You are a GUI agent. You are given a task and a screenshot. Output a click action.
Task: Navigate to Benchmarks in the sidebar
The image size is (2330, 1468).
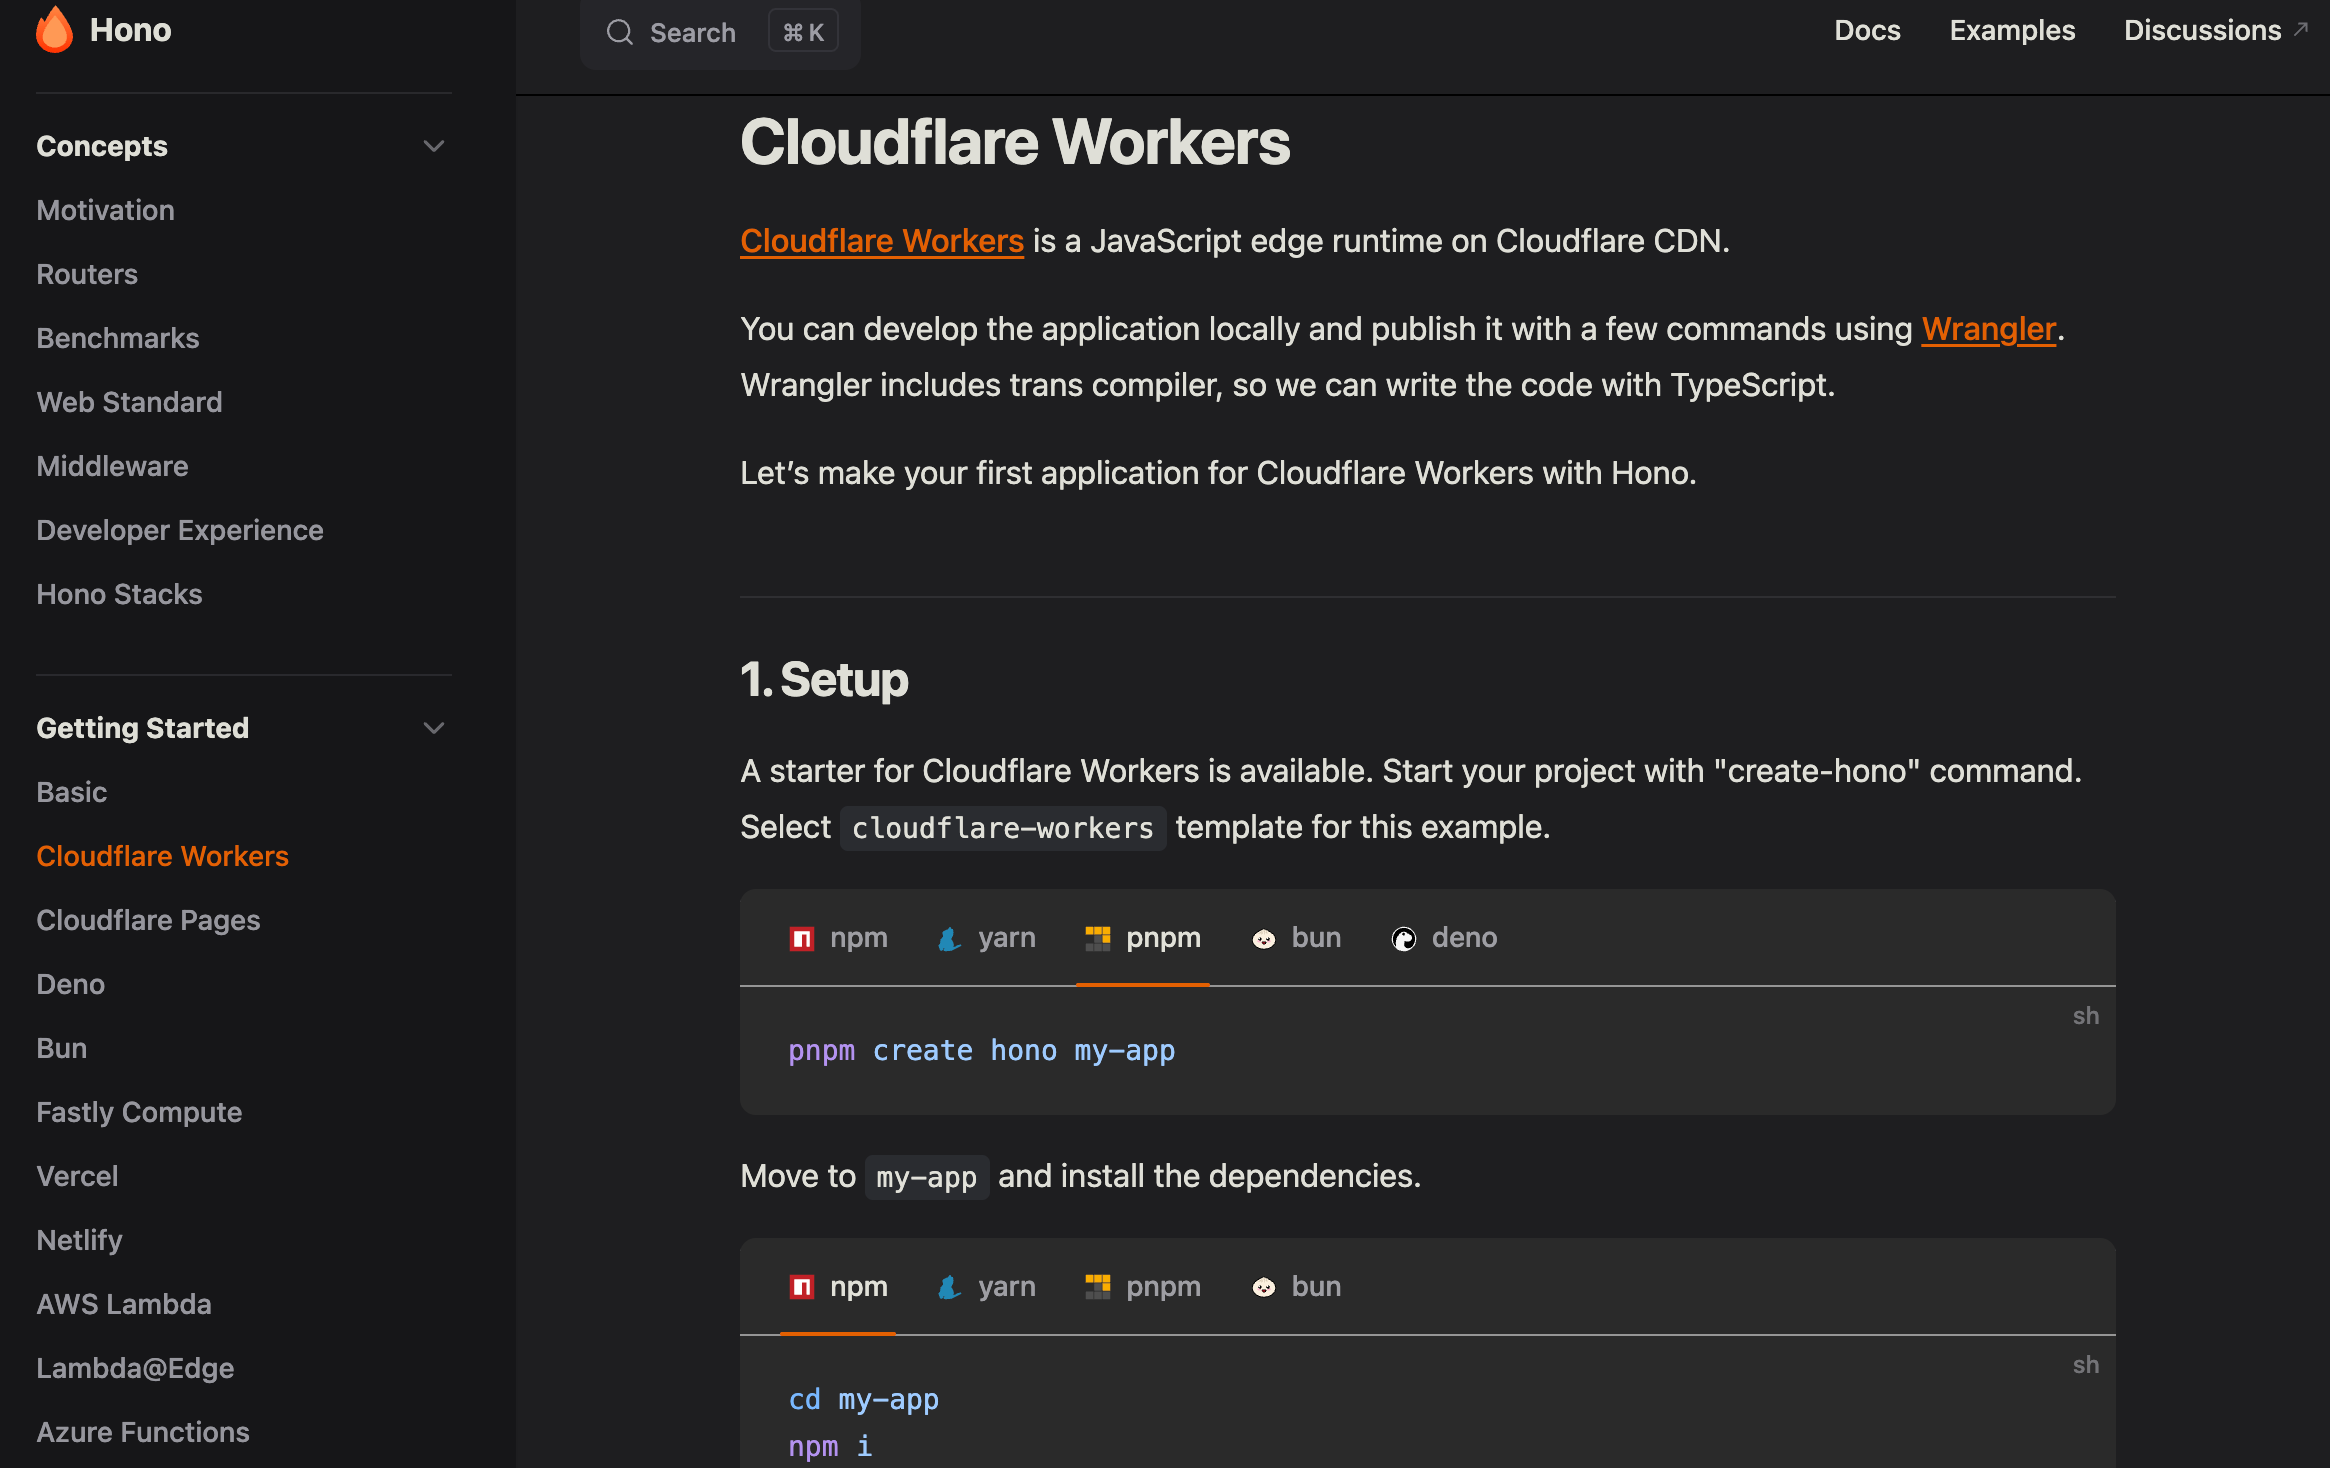tap(118, 338)
